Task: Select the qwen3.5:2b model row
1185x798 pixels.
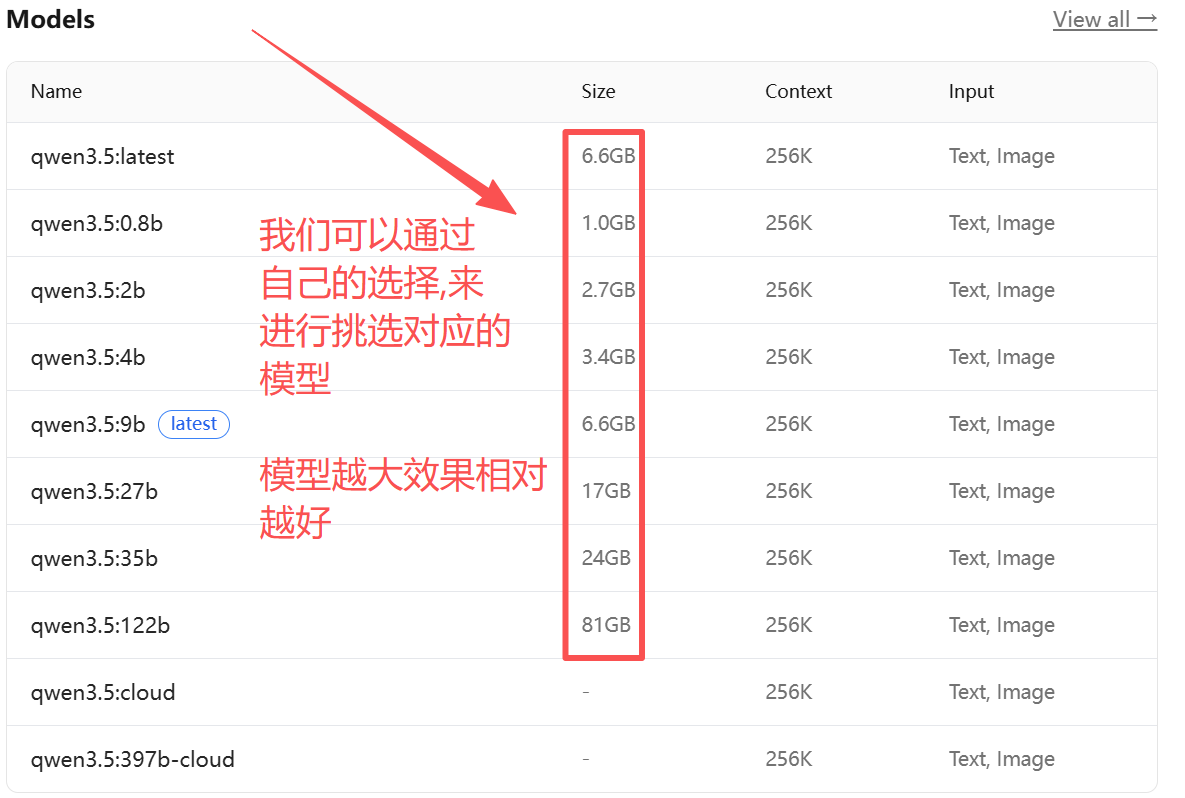Action: pyautogui.click(x=582, y=290)
